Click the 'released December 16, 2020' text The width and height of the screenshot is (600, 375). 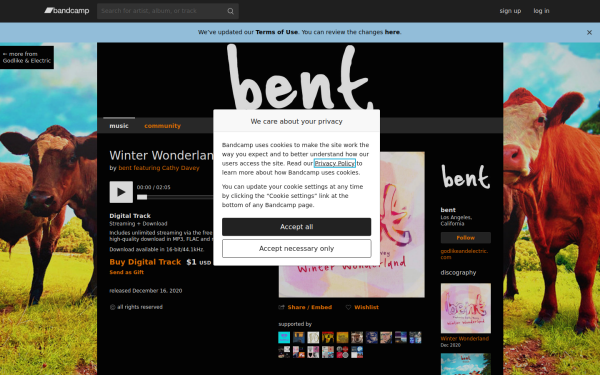click(x=146, y=291)
